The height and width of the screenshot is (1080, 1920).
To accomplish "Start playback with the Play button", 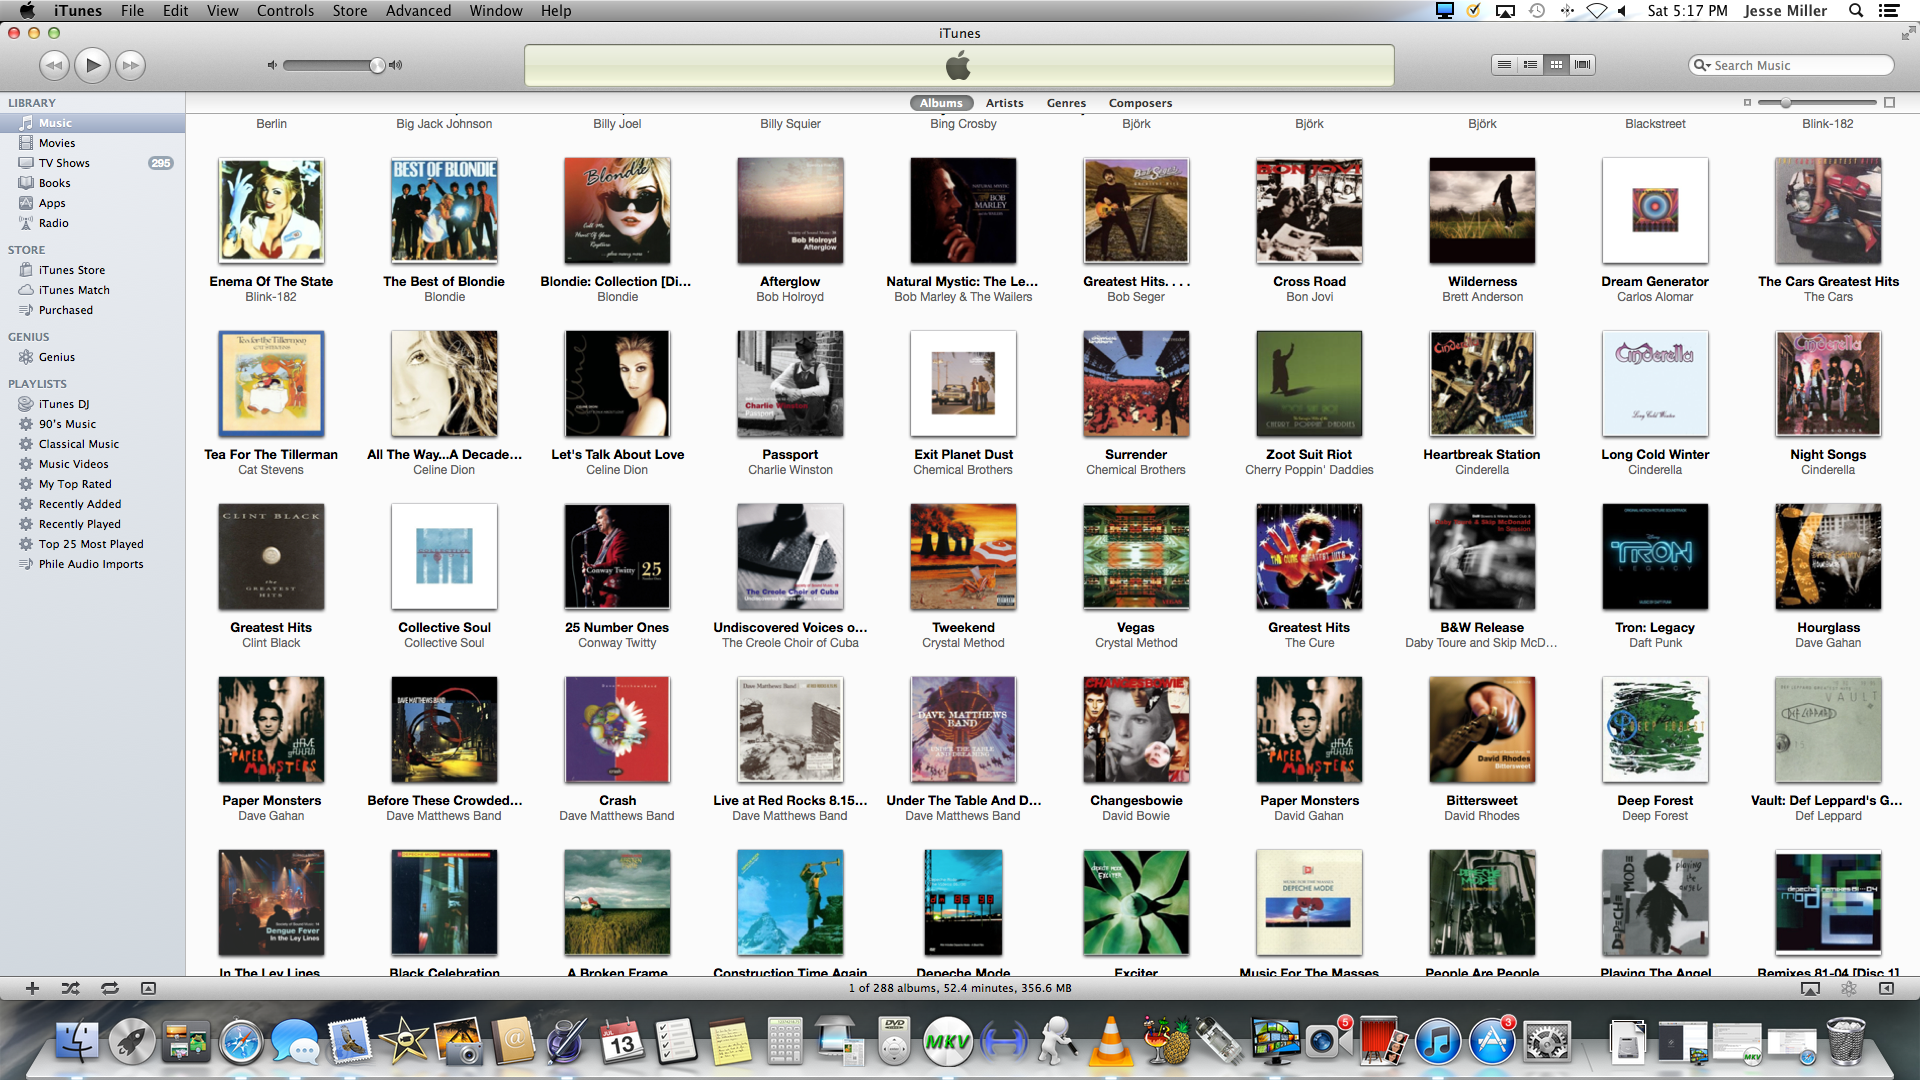I will pos(92,65).
